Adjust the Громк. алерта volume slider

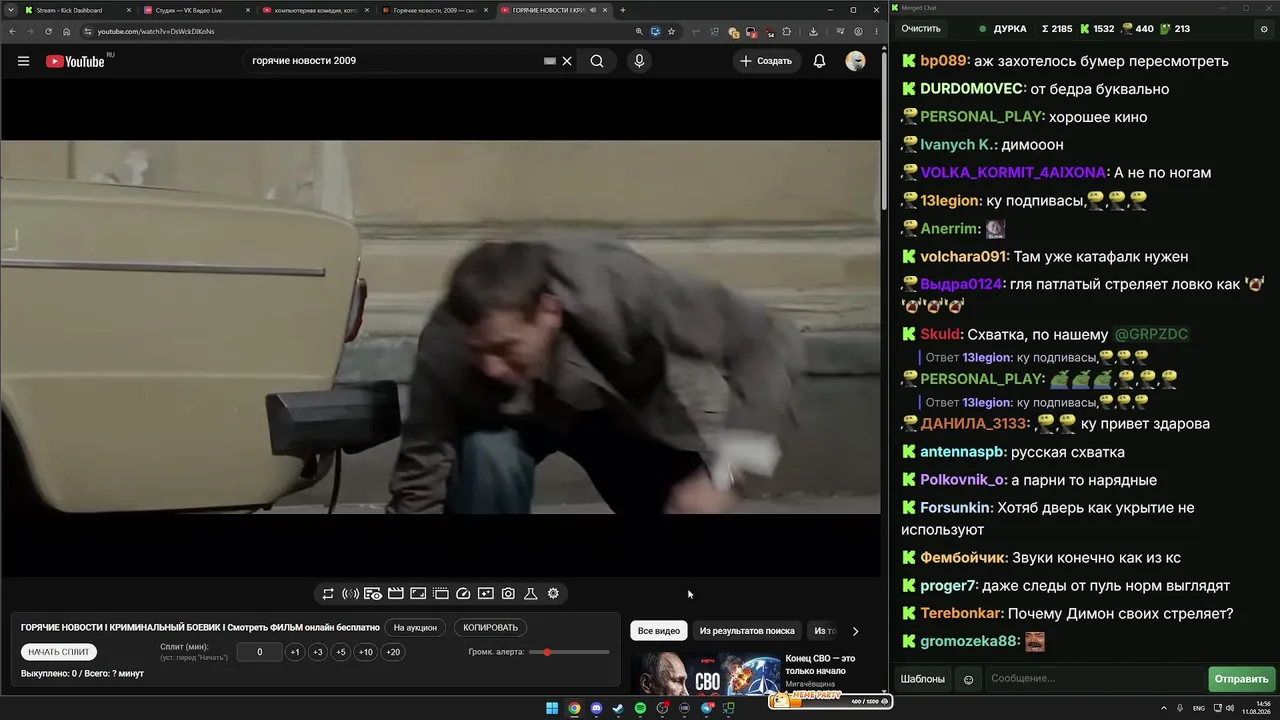click(569, 652)
